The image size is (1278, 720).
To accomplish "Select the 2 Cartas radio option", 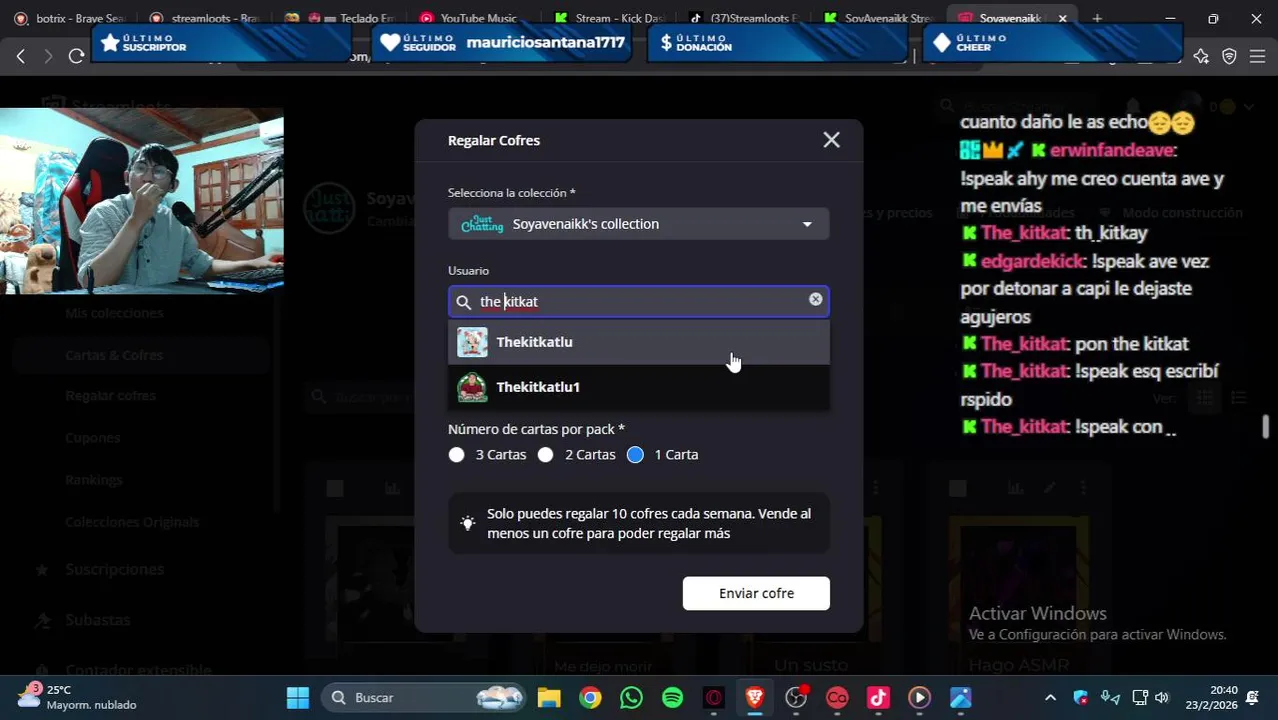I will (545, 454).
